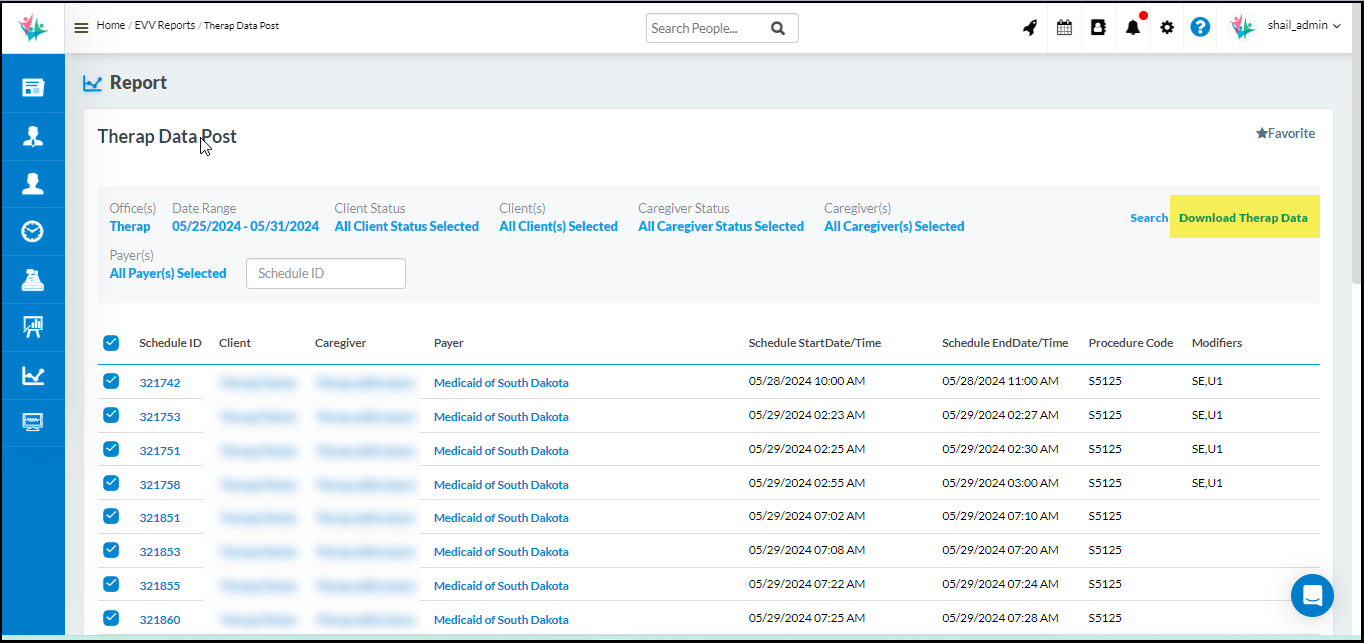Go to Home in the breadcrumb
Viewport: 1364px width, 643px height.
[110, 26]
